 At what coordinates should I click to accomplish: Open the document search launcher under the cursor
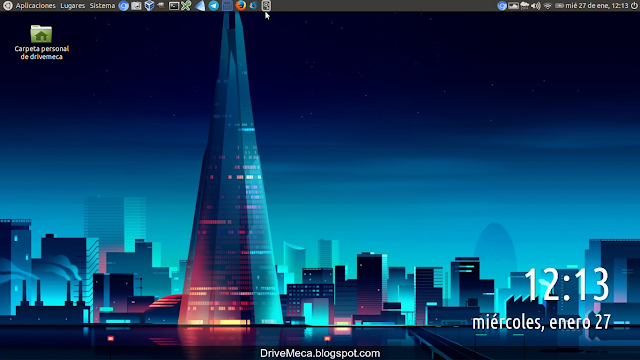coord(266,6)
